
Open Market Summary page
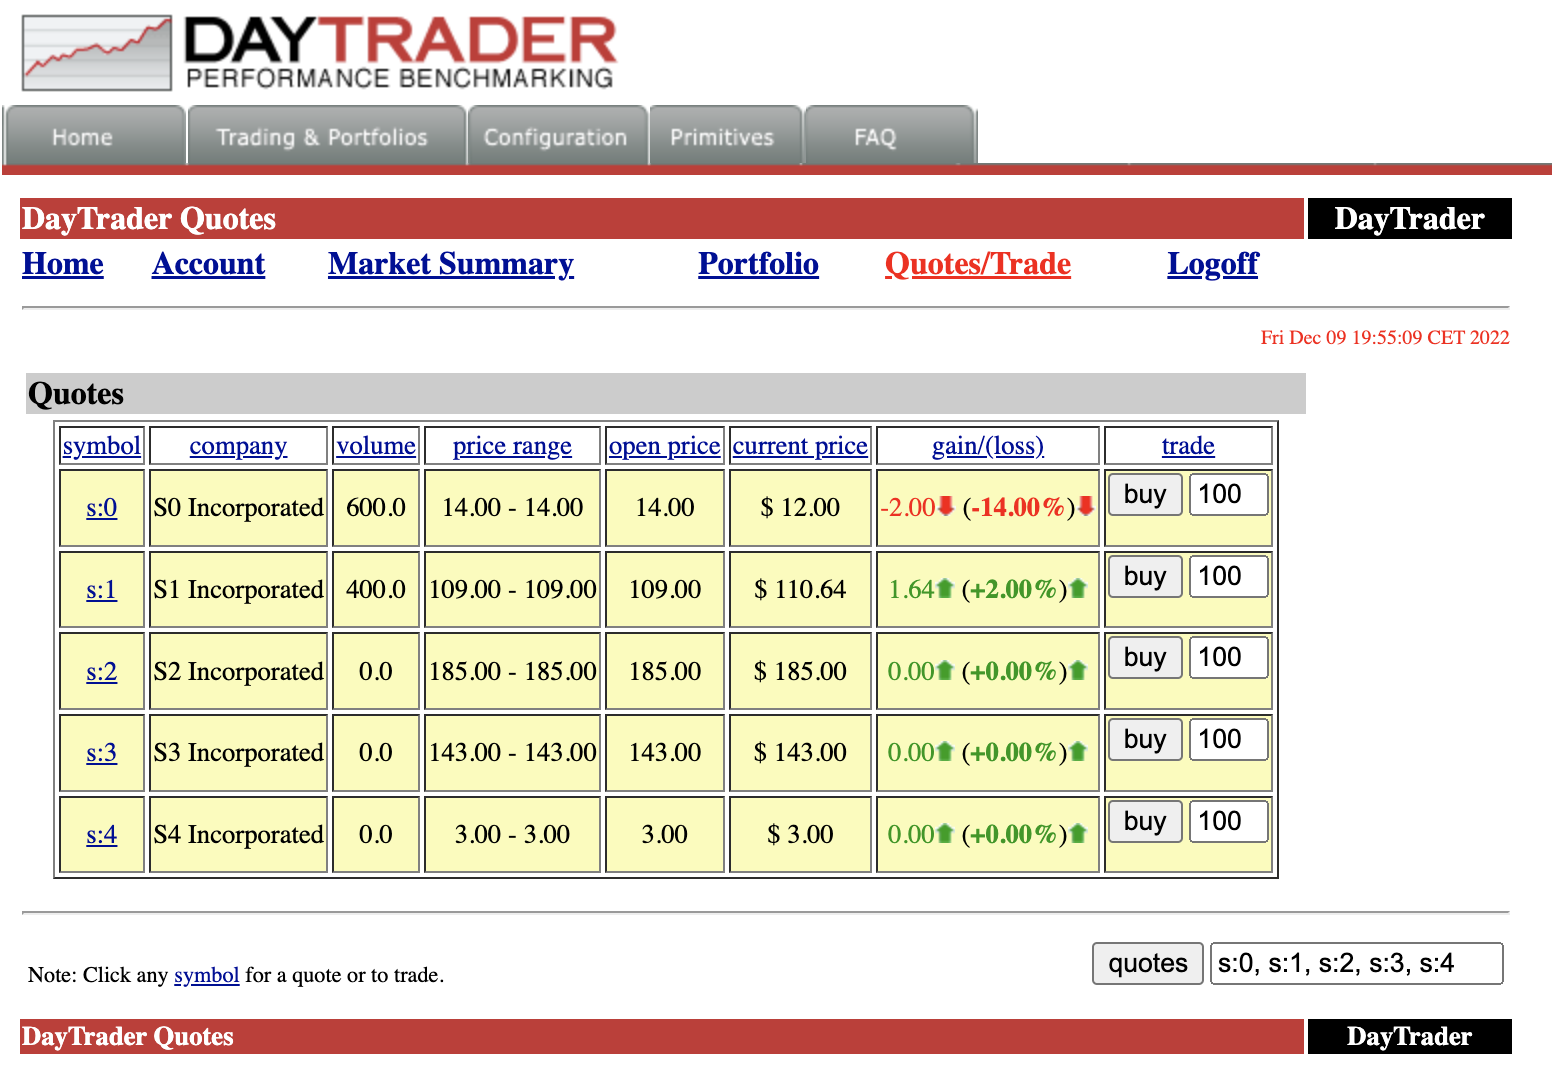450,264
